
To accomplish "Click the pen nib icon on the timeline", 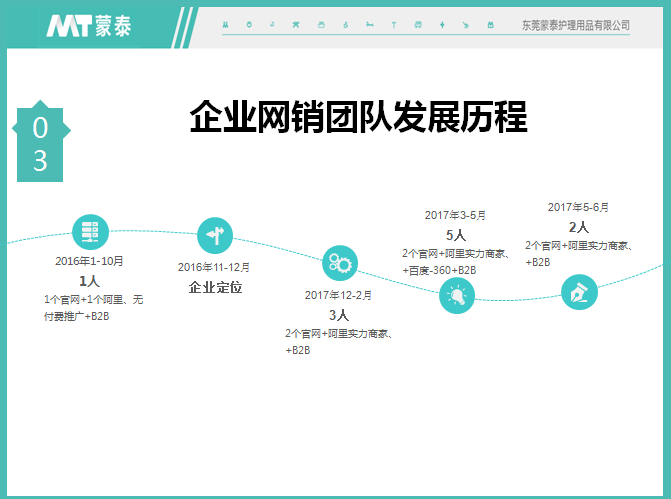I will click(577, 292).
